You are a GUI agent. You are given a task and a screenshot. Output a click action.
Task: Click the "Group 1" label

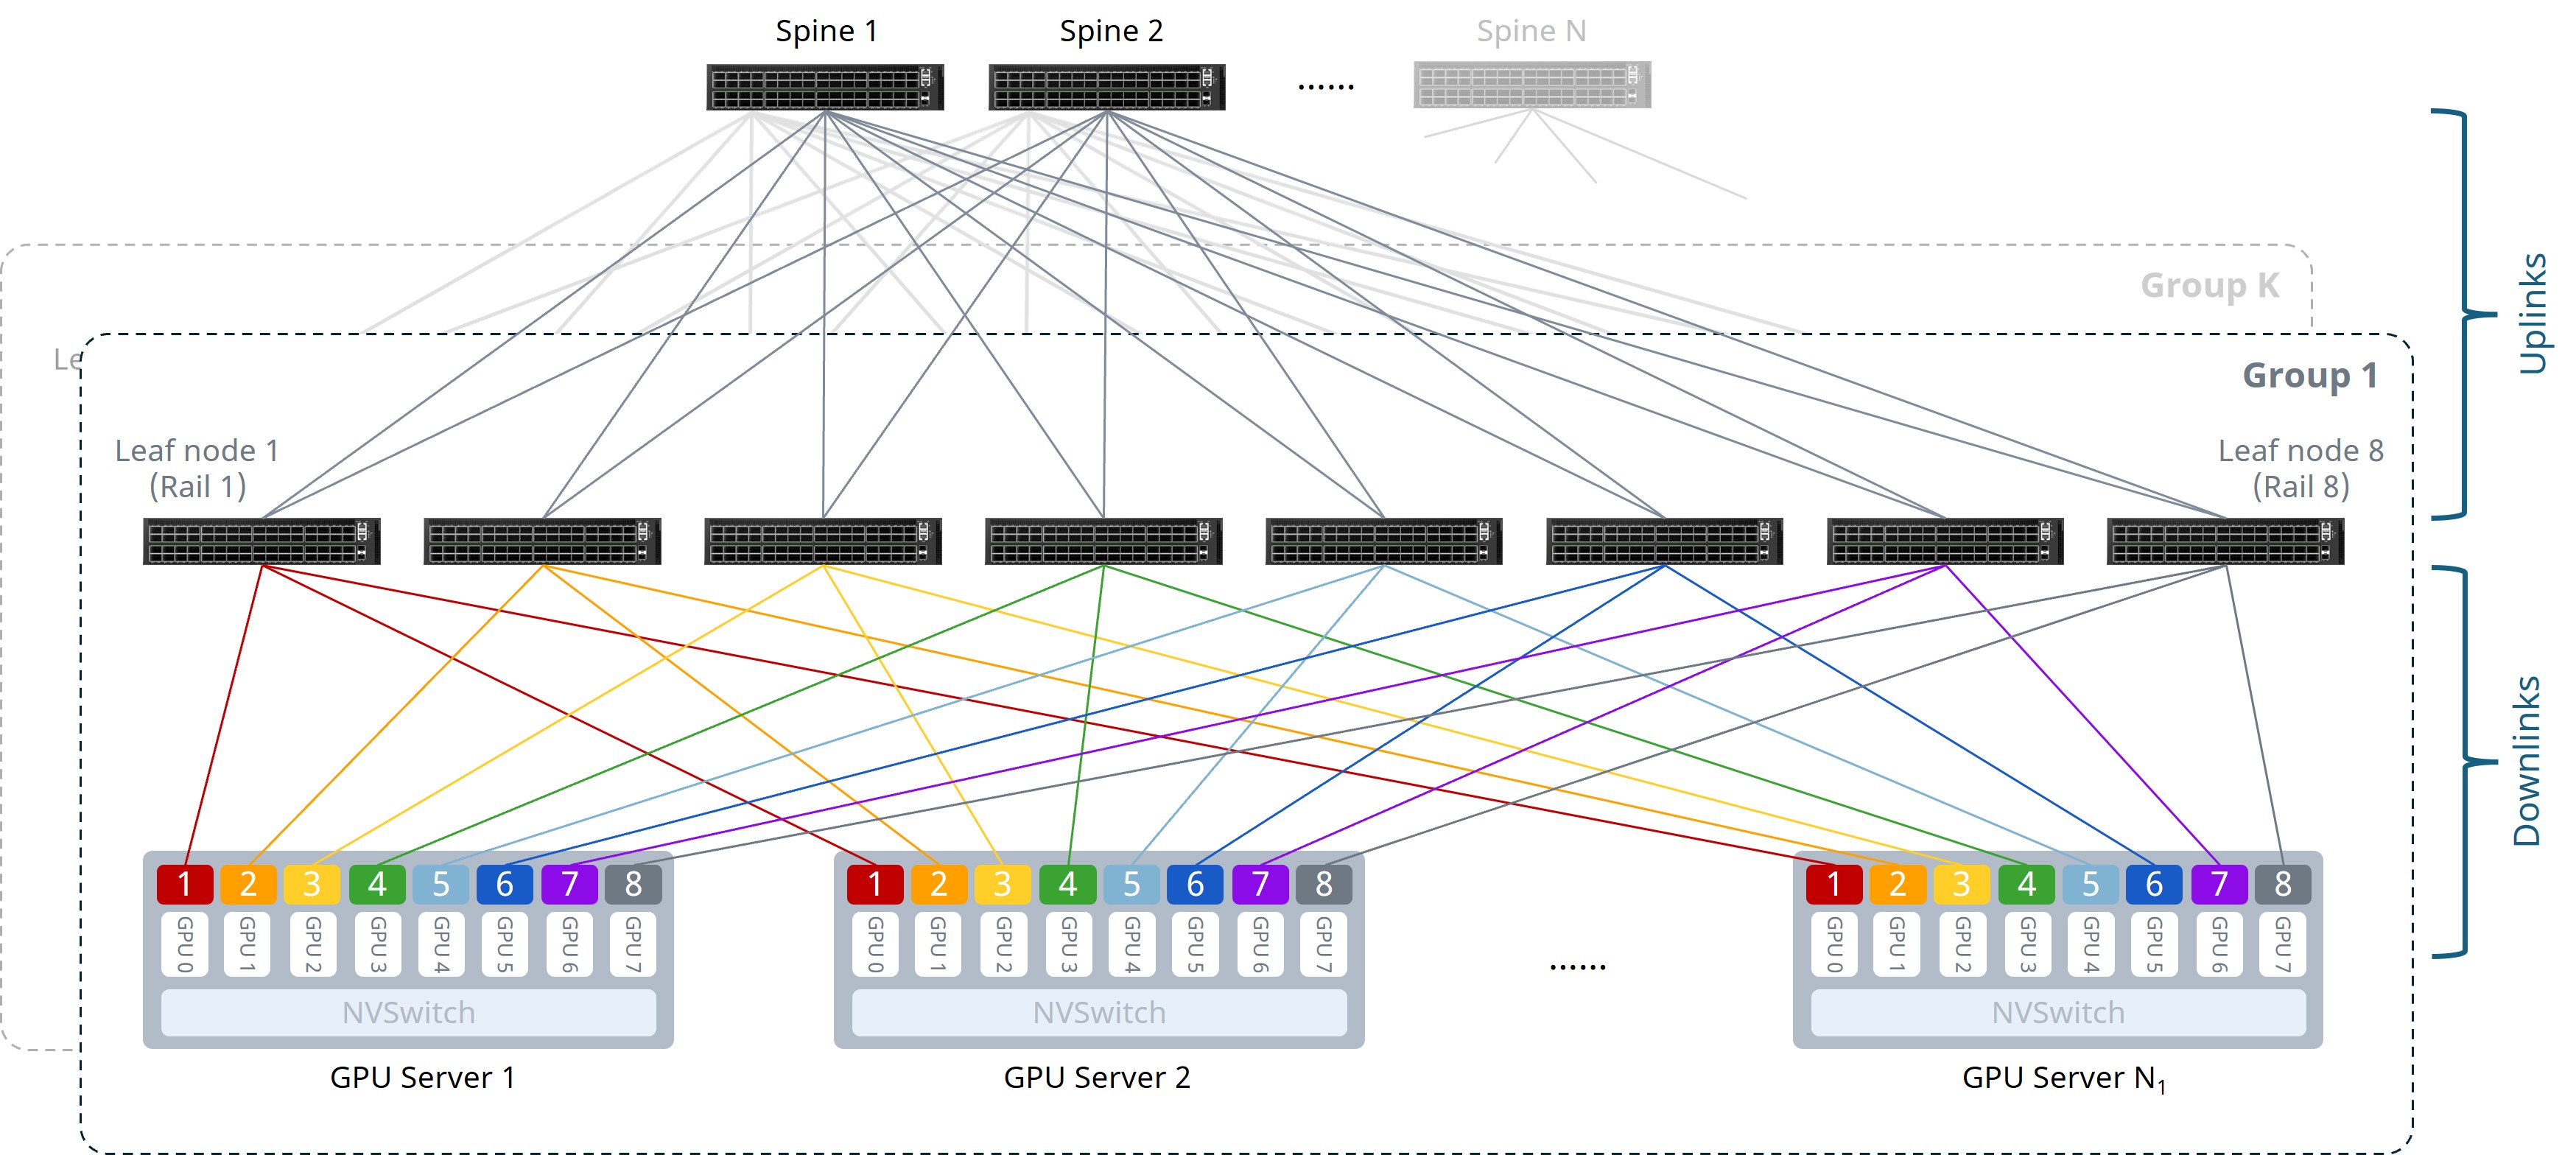[2310, 376]
